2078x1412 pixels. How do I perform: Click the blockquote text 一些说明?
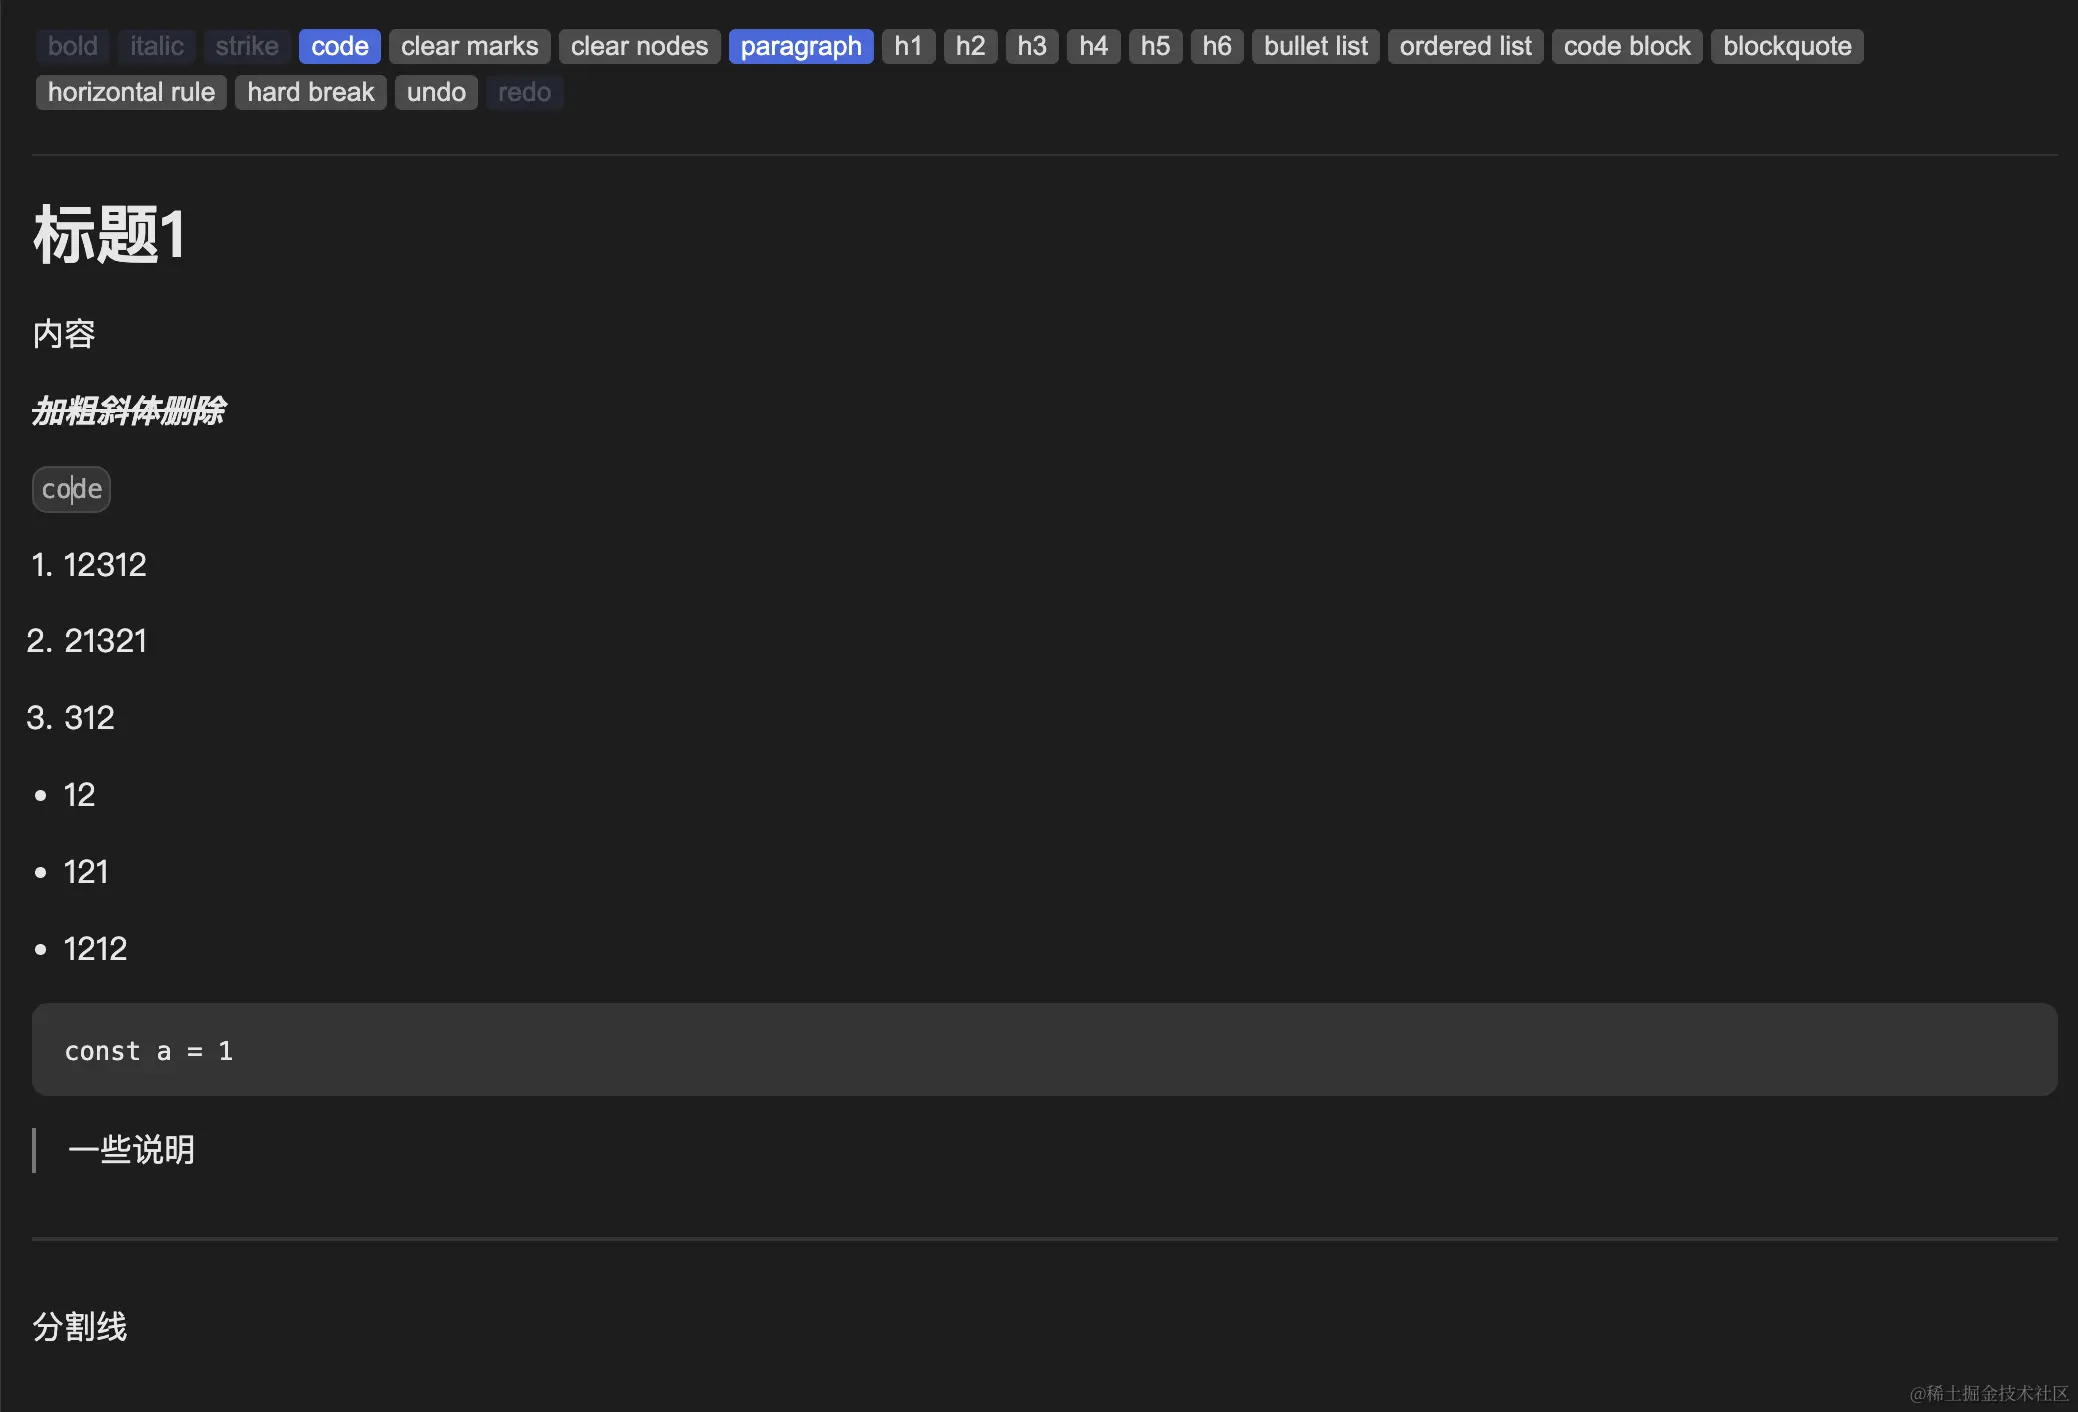point(131,1150)
